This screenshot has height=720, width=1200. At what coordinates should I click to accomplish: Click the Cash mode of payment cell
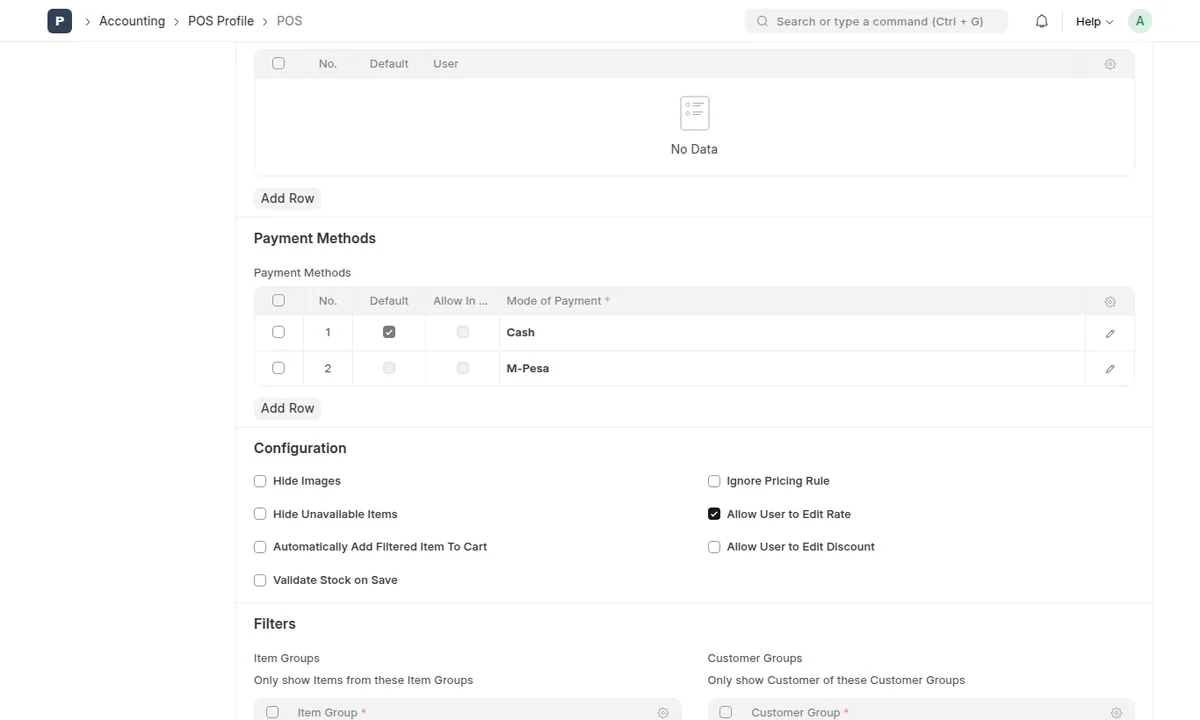(792, 332)
